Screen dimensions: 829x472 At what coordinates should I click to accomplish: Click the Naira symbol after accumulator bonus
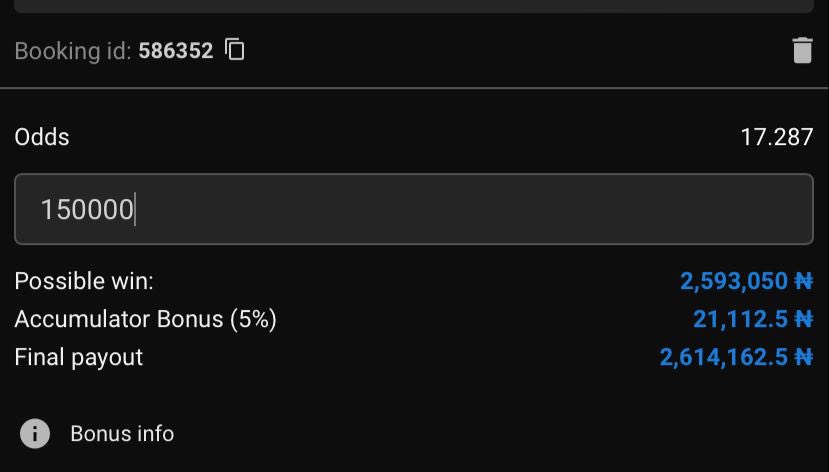[804, 319]
